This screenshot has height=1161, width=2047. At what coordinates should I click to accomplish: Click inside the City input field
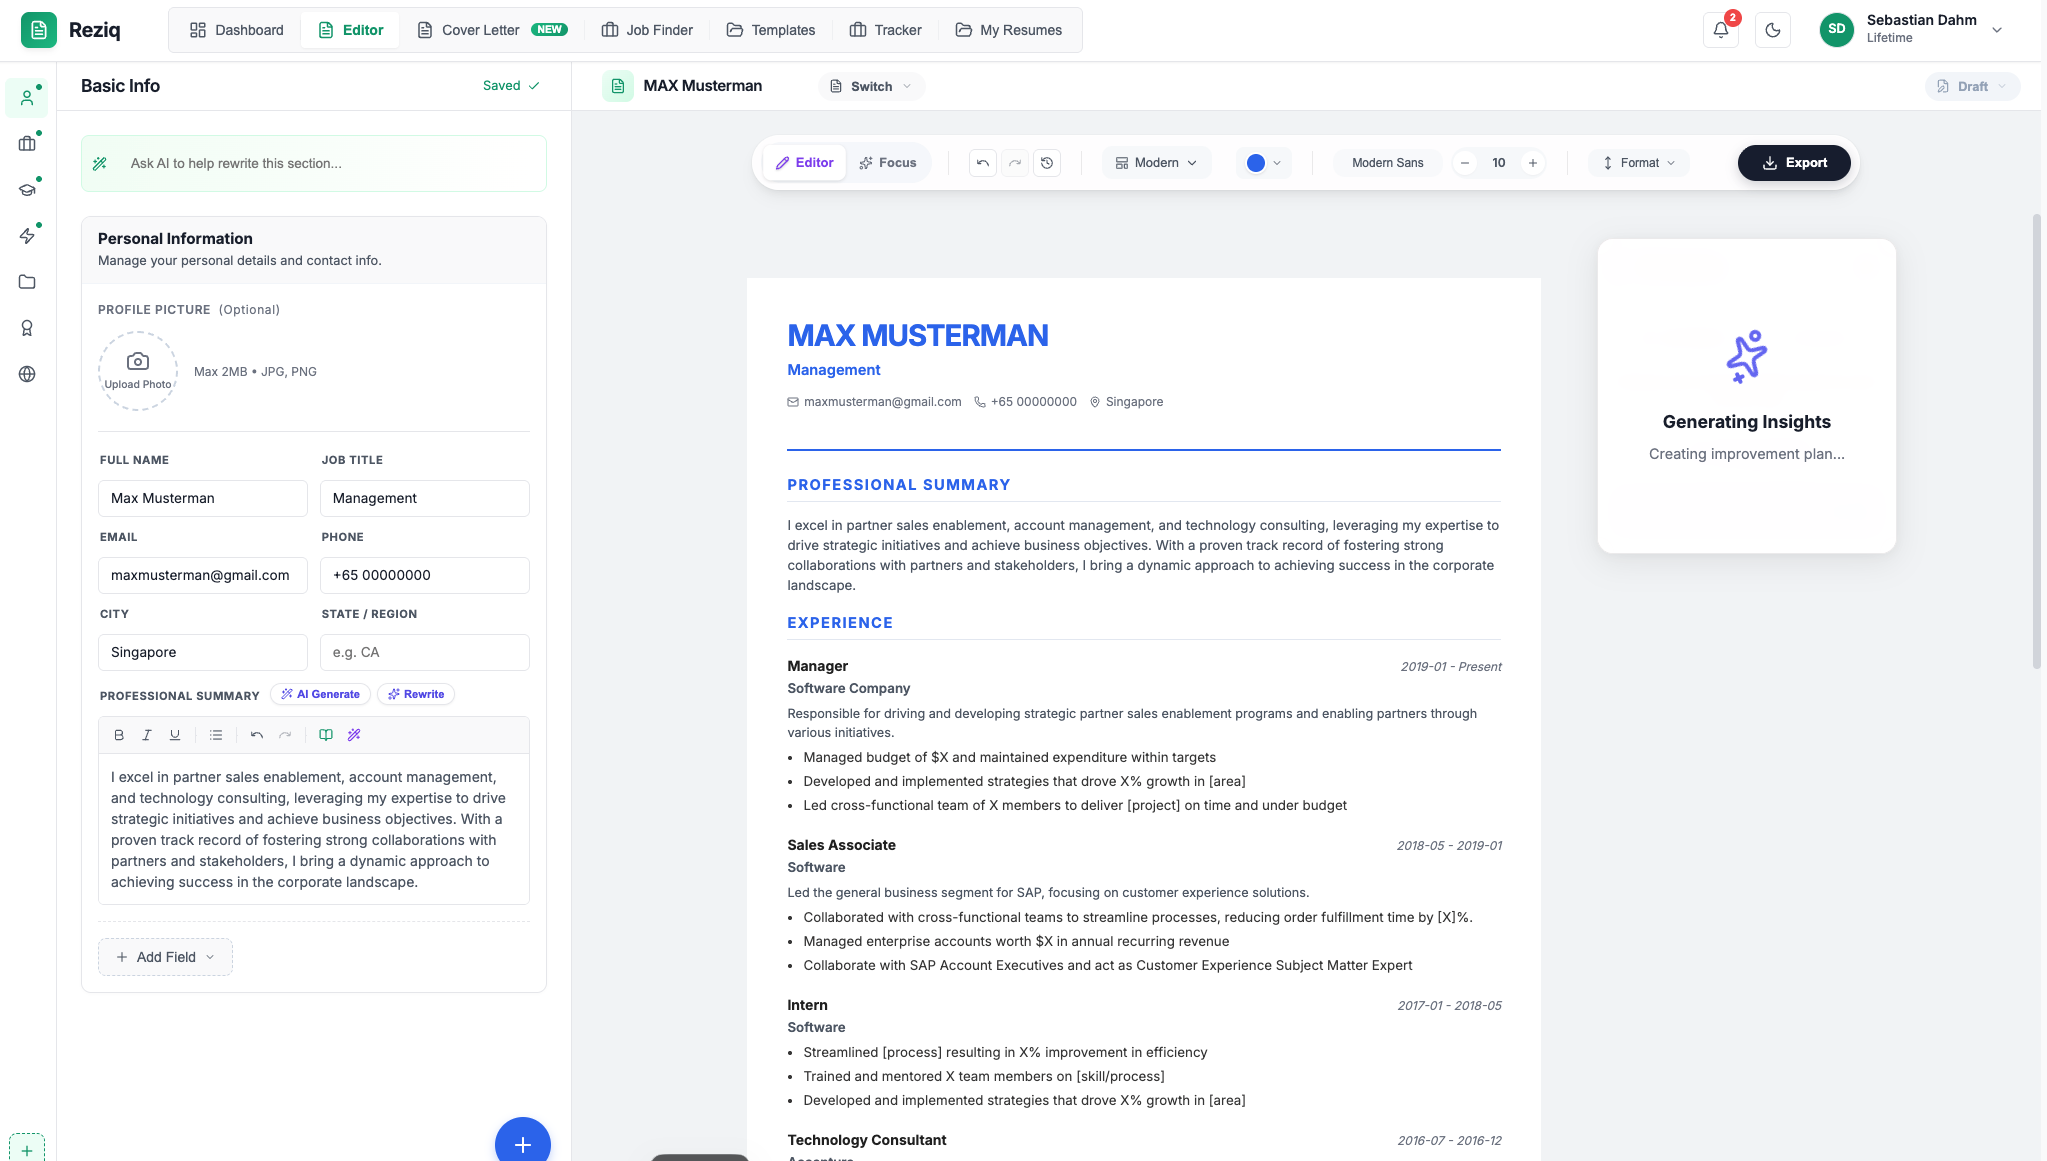202,651
